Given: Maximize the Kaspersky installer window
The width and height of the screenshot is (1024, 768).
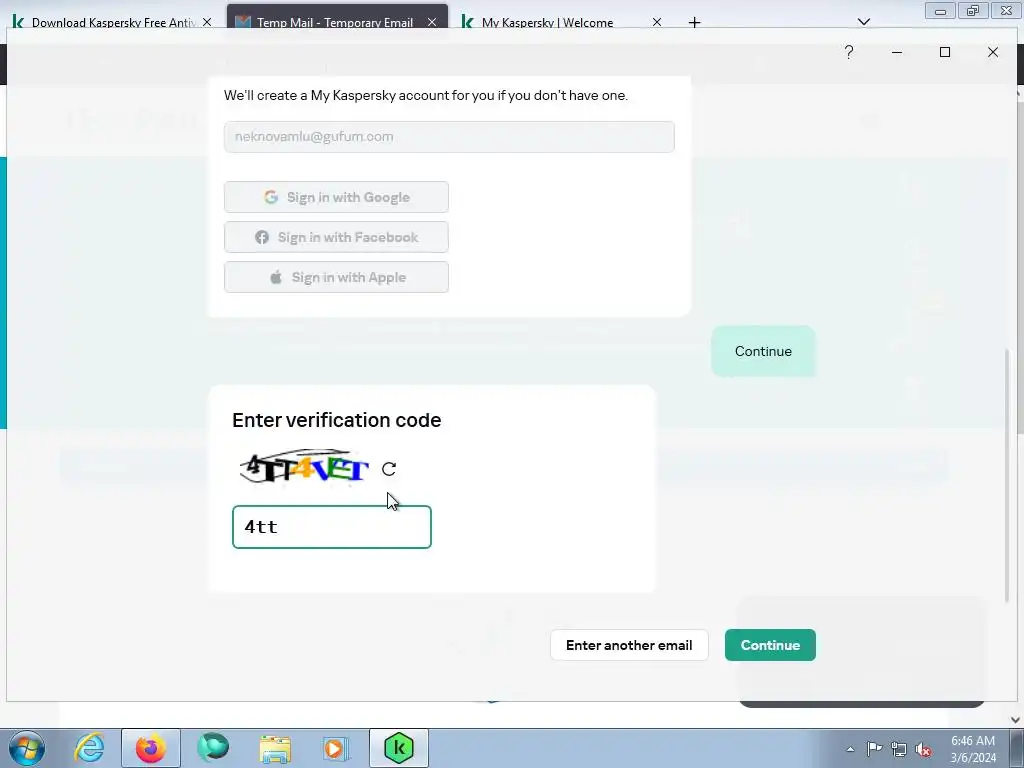Looking at the screenshot, I should pos(944,52).
